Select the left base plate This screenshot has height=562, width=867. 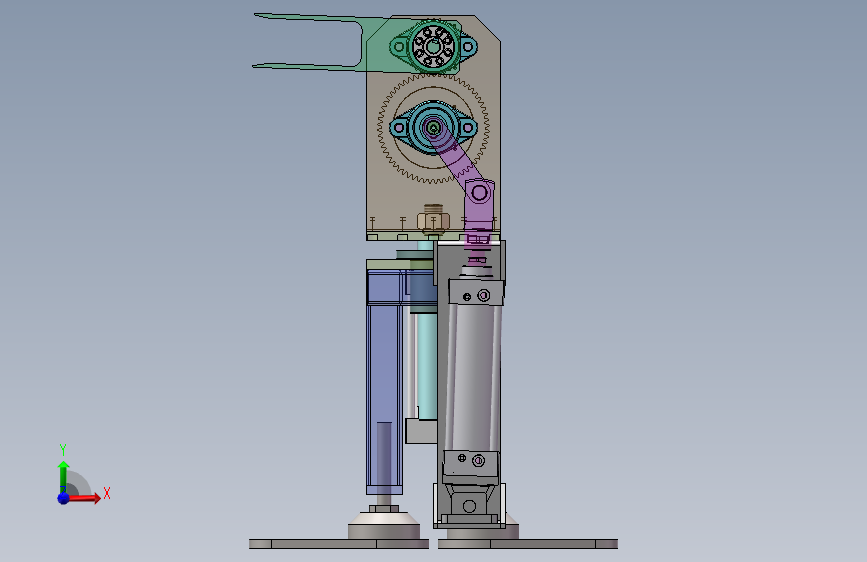[x=338, y=544]
